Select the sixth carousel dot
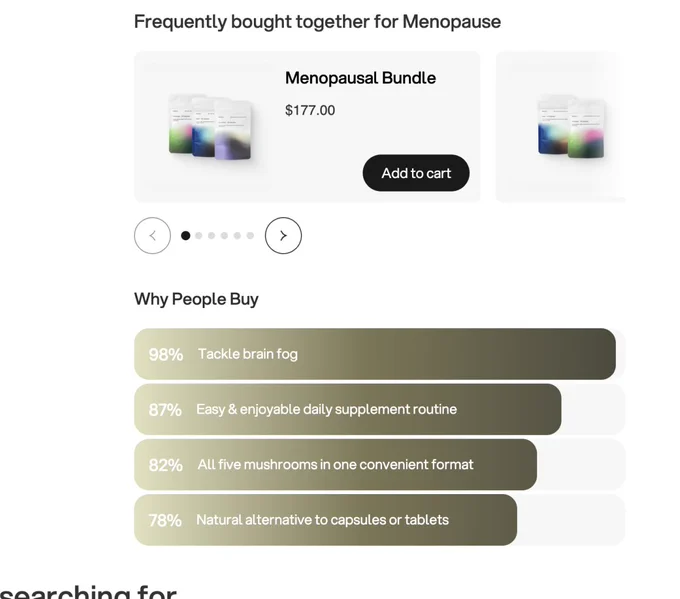This screenshot has height=599, width=680. (x=250, y=236)
